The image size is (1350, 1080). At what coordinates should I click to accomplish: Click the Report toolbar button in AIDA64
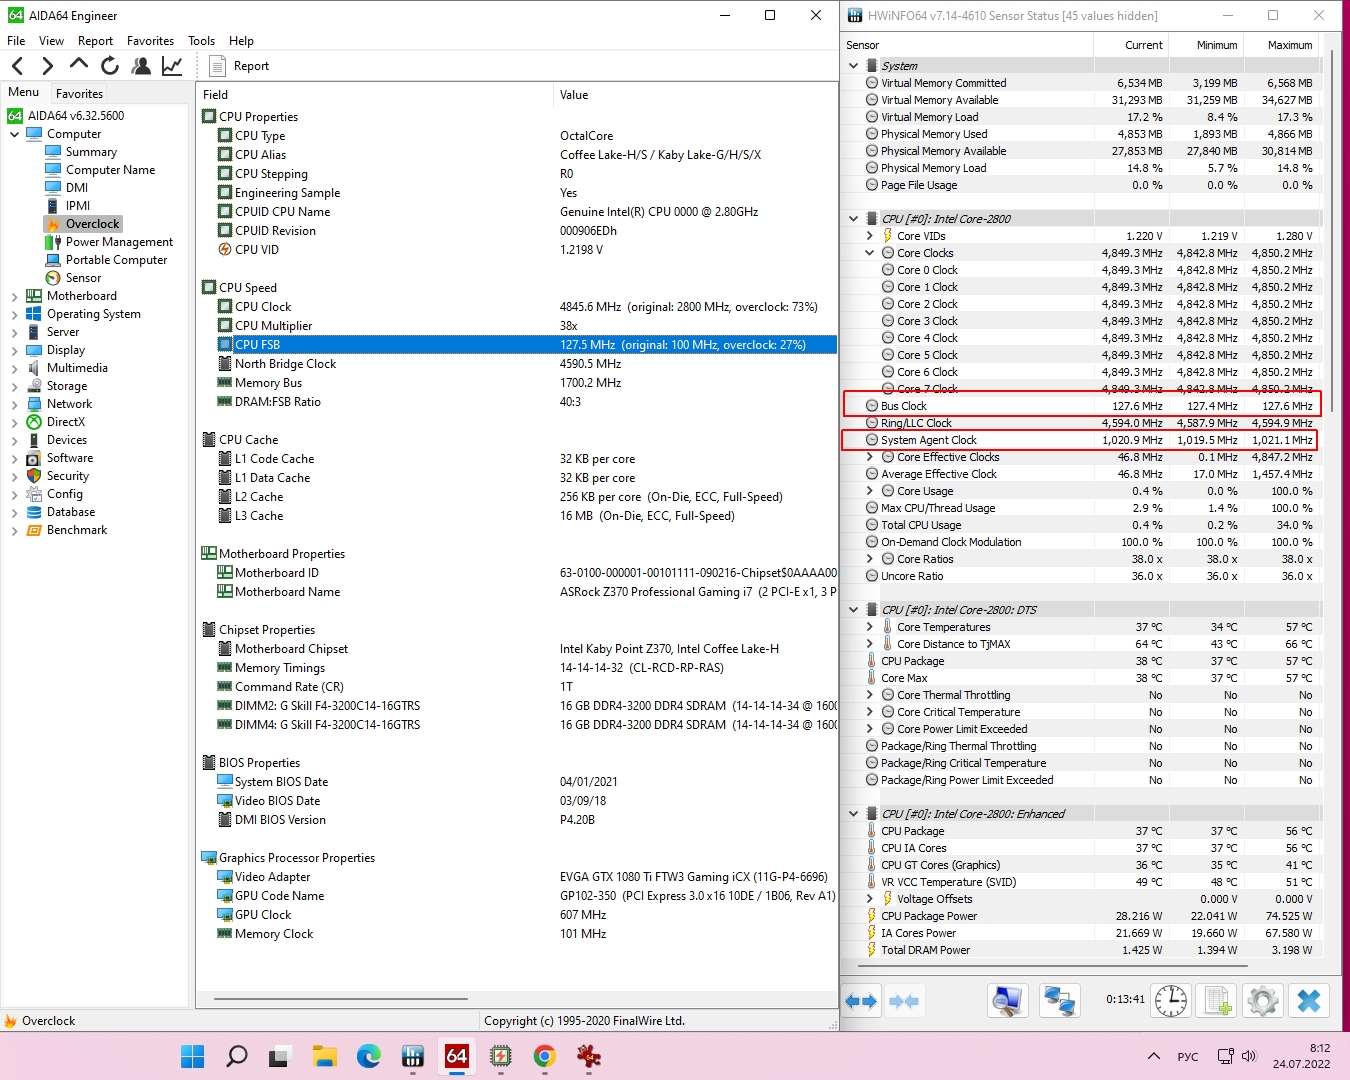pyautogui.click(x=240, y=66)
